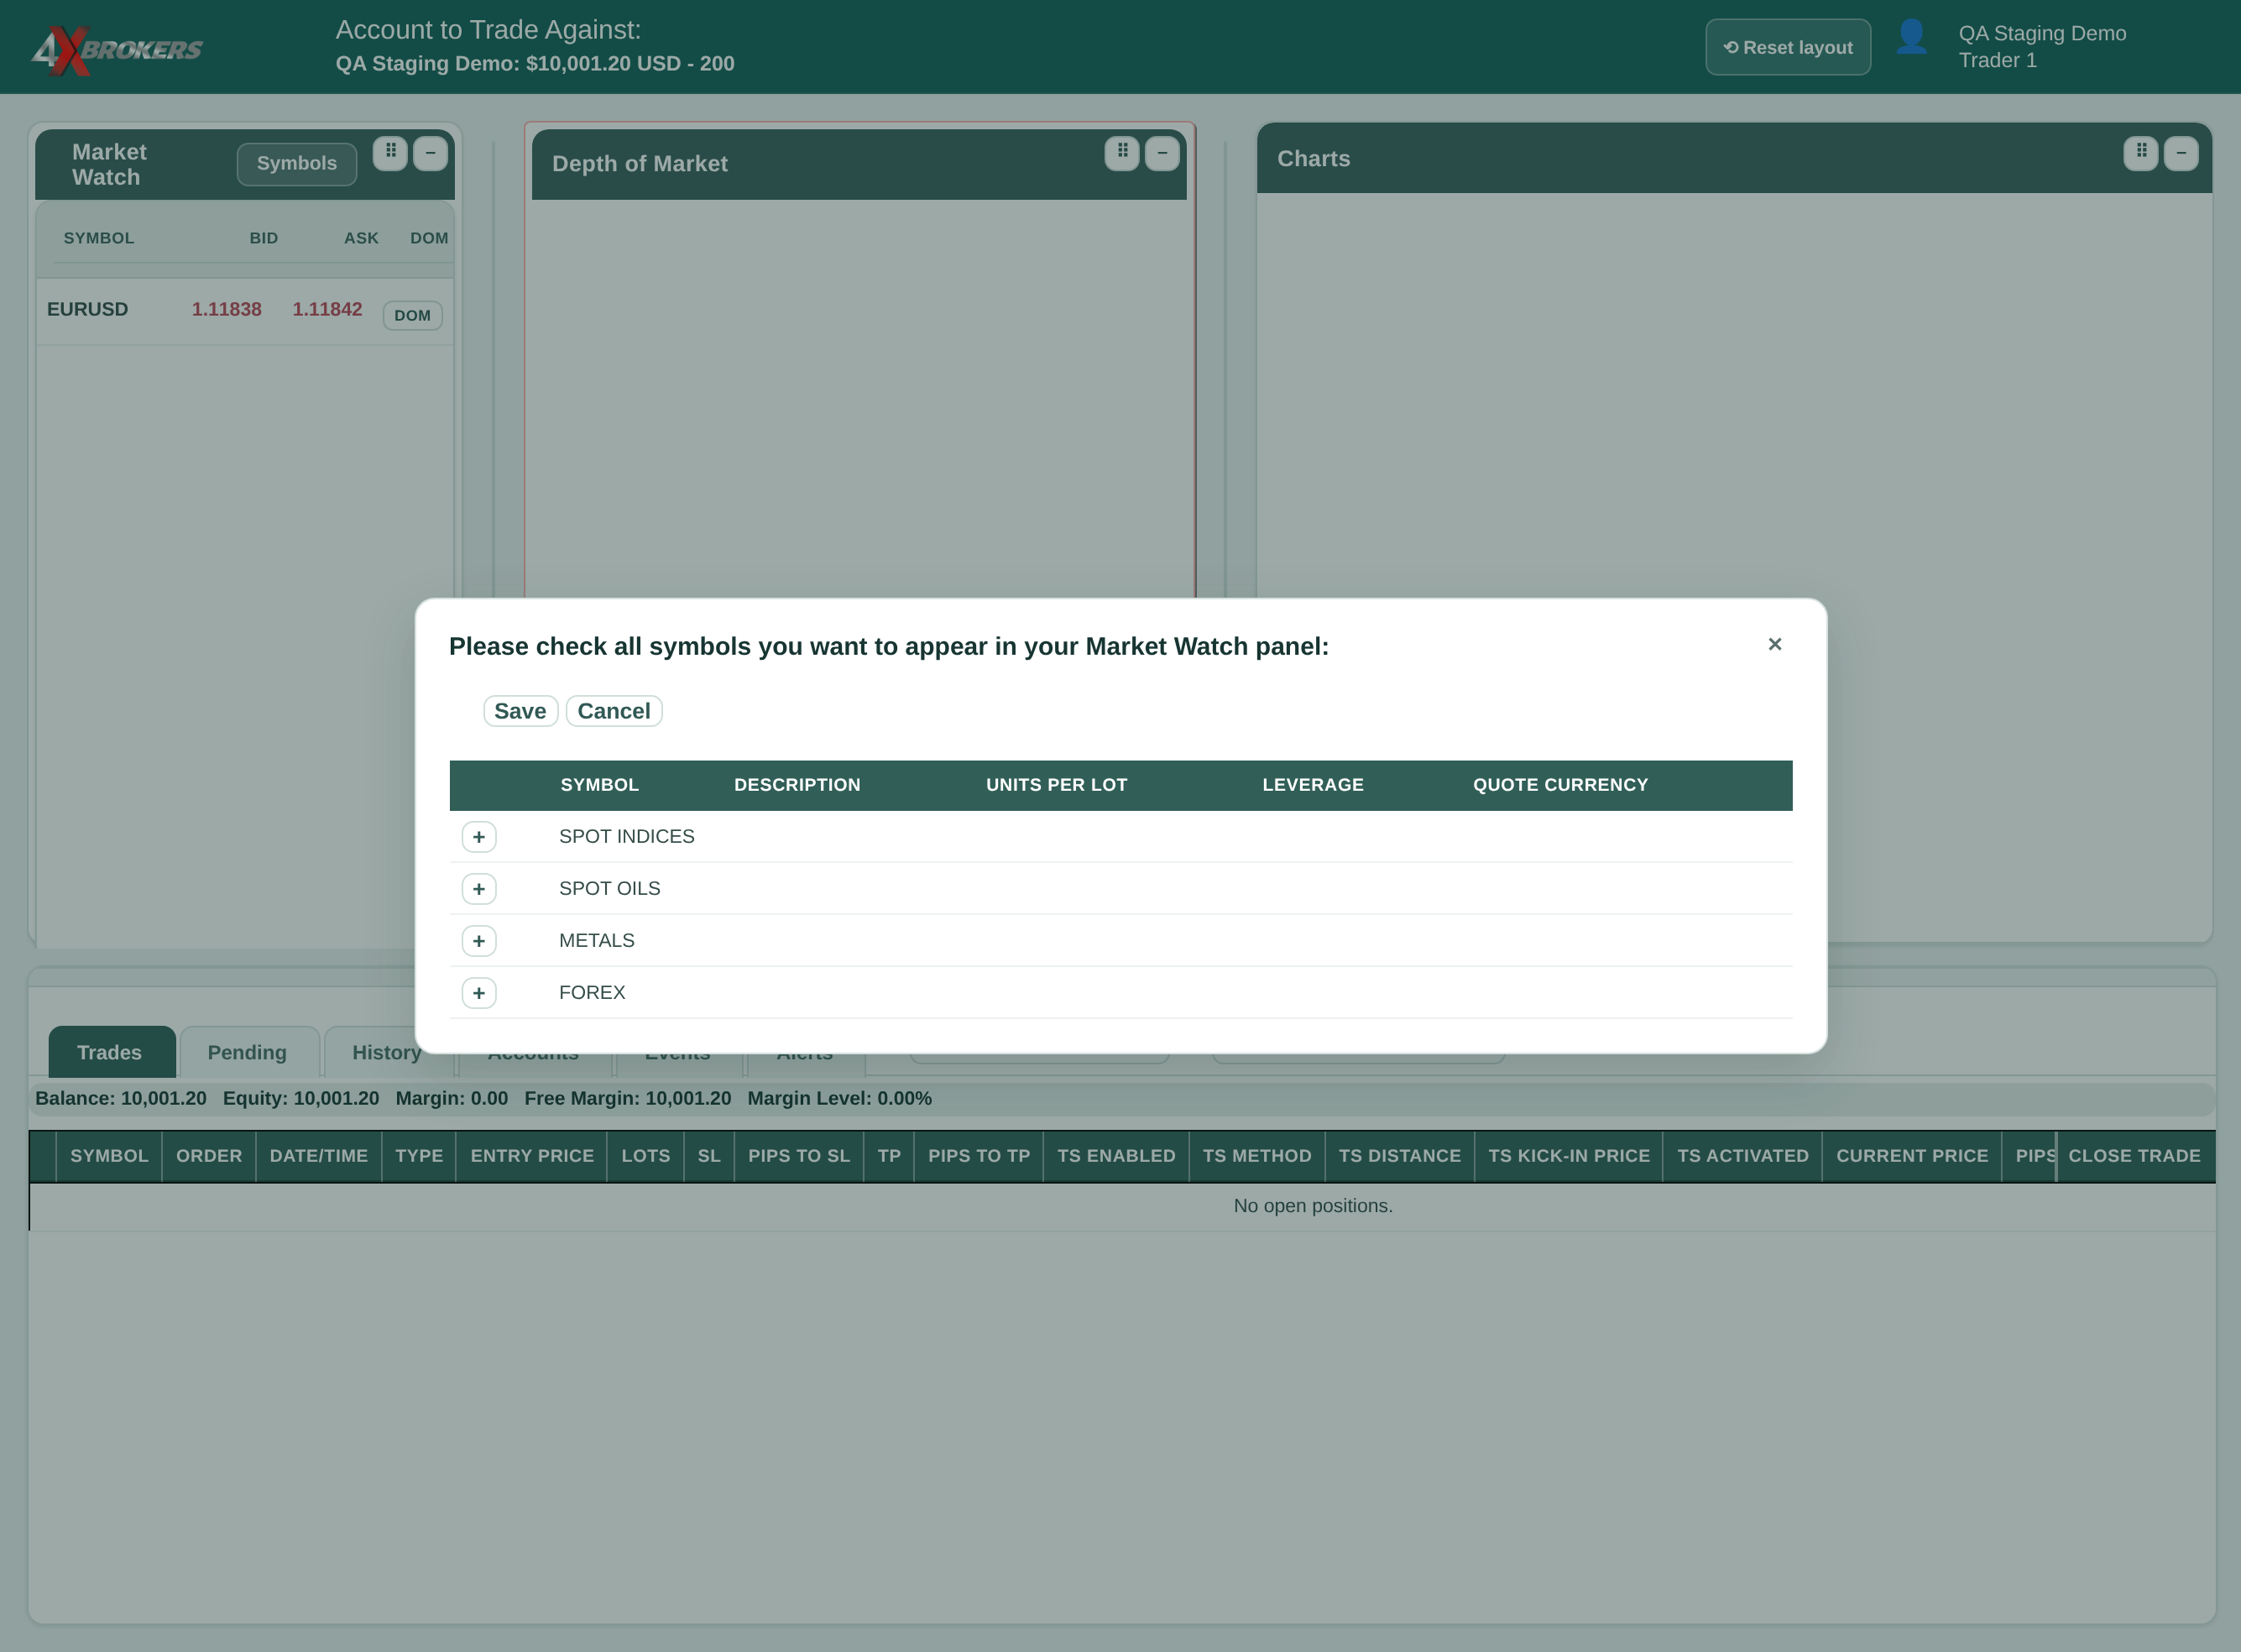The image size is (2241, 1652).
Task: Click the UNITS PER LOT column header
Action: (x=1057, y=785)
